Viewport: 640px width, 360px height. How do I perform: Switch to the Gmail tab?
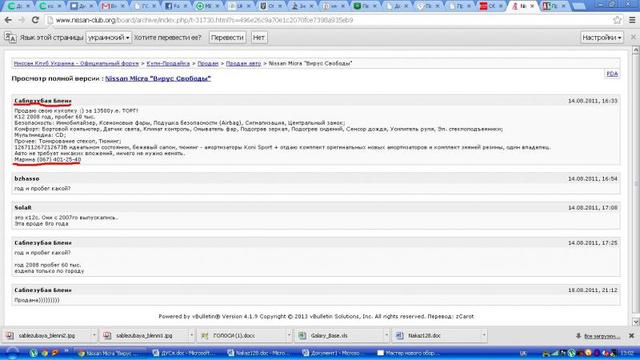113,6
